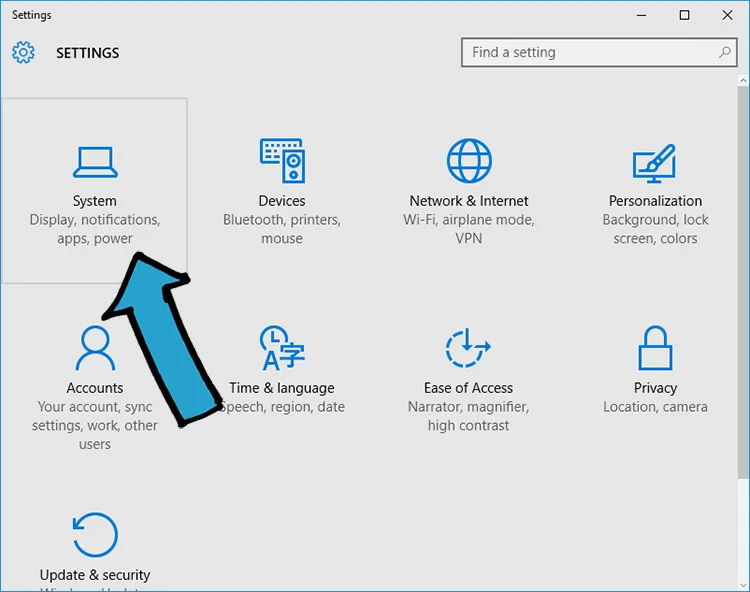Click inside the Find a setting field

pos(599,52)
